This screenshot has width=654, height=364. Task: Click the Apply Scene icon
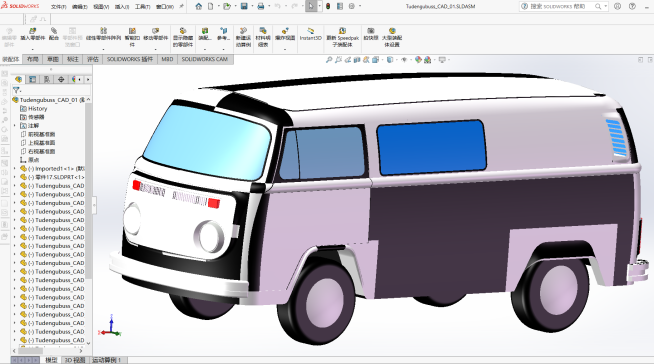(428, 60)
